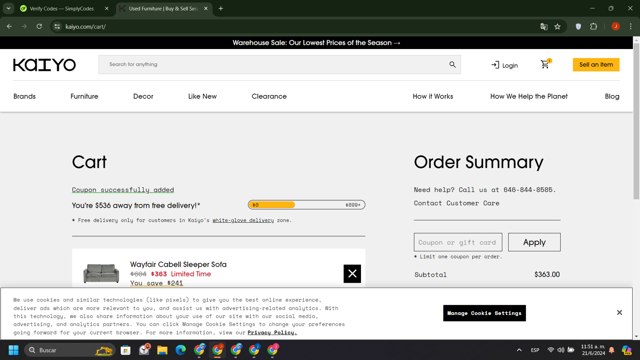Open the tab search dropdown

(x=8, y=9)
